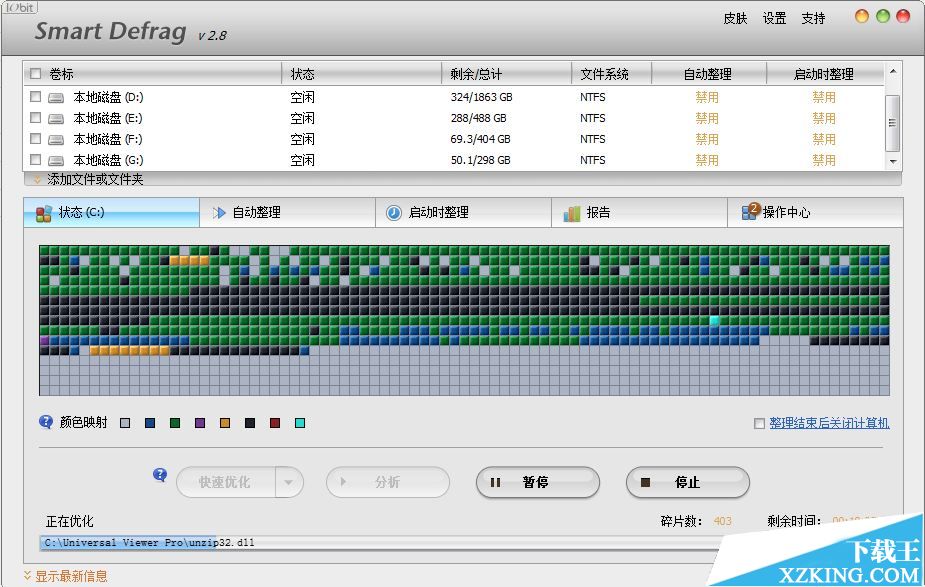Tick the select-all checkbox beside 卷标
The image size is (925, 587).
pyautogui.click(x=35, y=74)
